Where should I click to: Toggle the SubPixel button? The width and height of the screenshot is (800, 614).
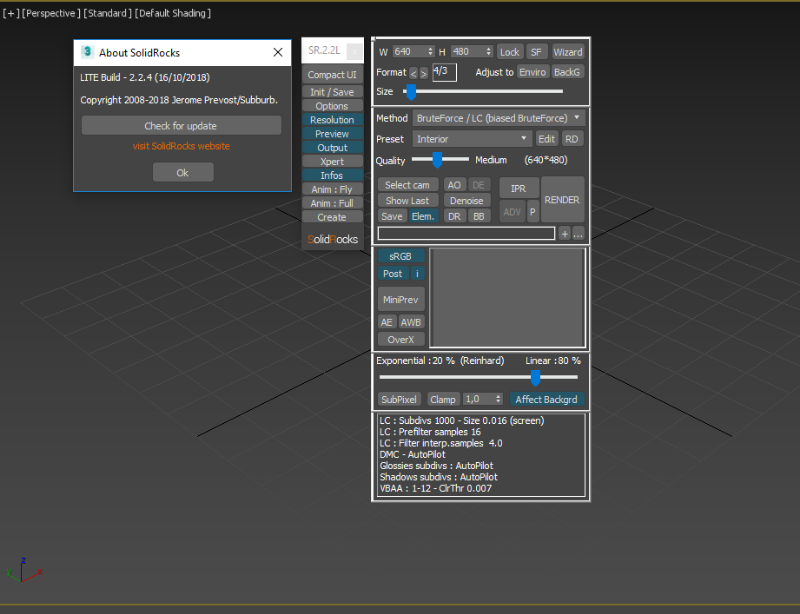pos(399,399)
